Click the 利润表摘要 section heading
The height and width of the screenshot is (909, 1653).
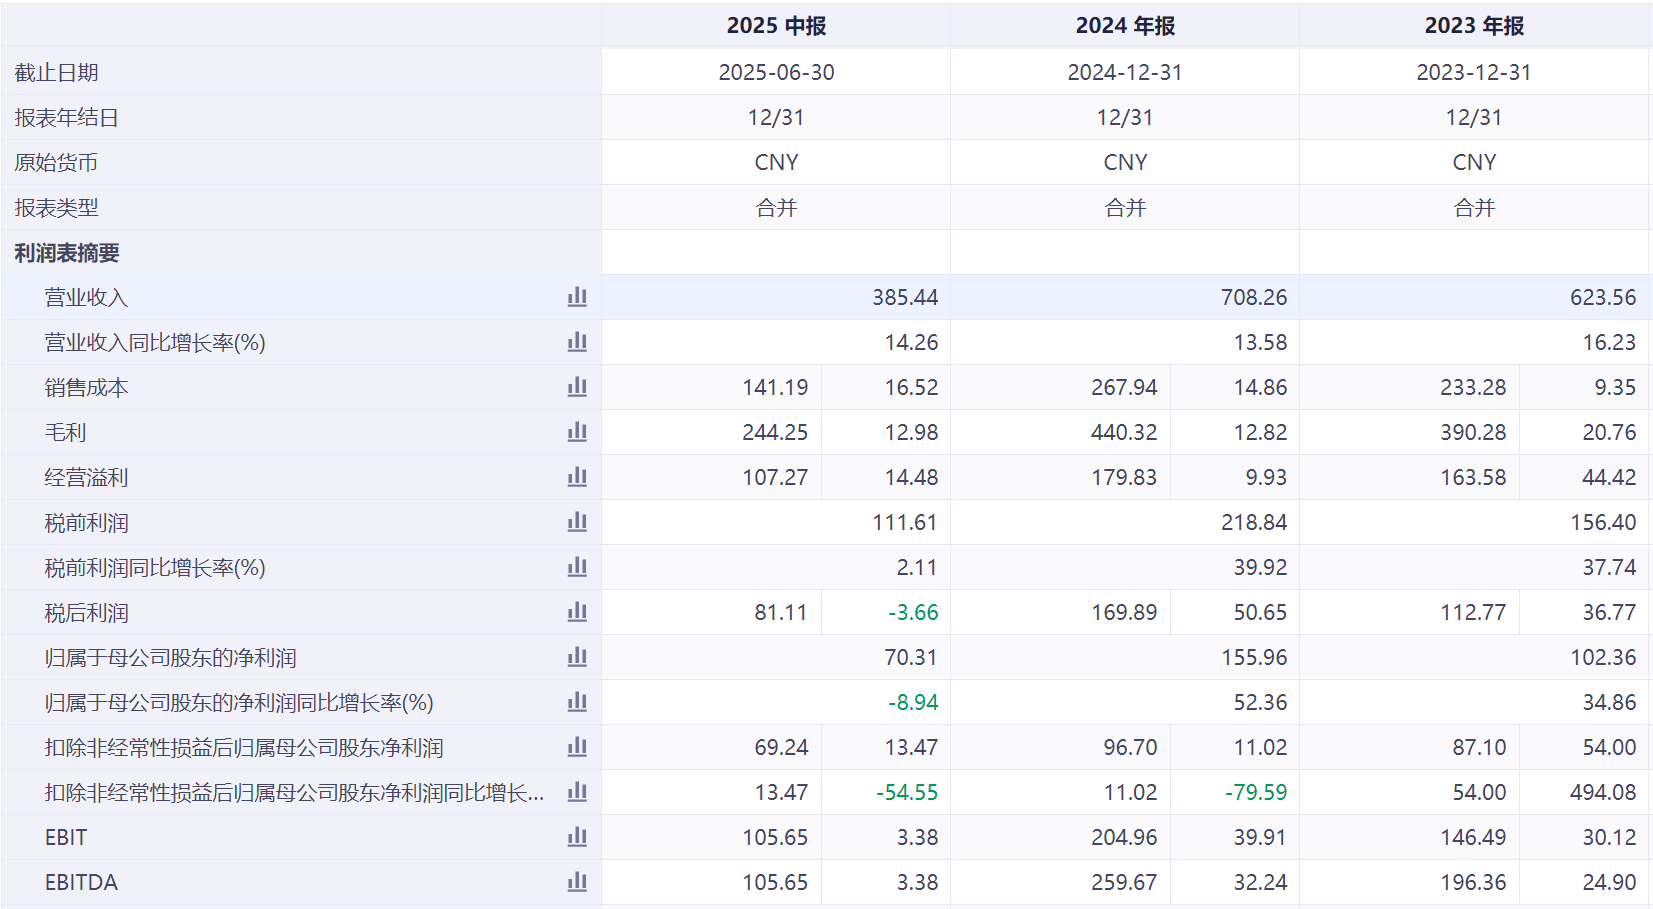click(67, 253)
